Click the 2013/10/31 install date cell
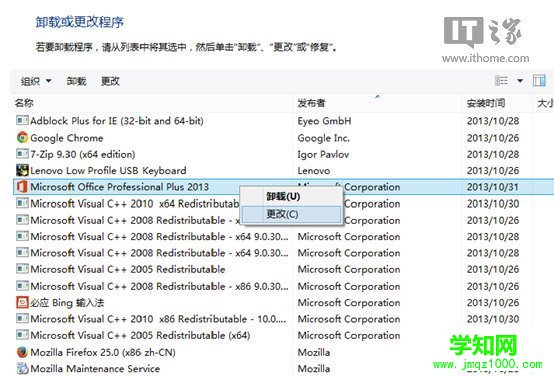The image size is (554, 376). point(493,187)
